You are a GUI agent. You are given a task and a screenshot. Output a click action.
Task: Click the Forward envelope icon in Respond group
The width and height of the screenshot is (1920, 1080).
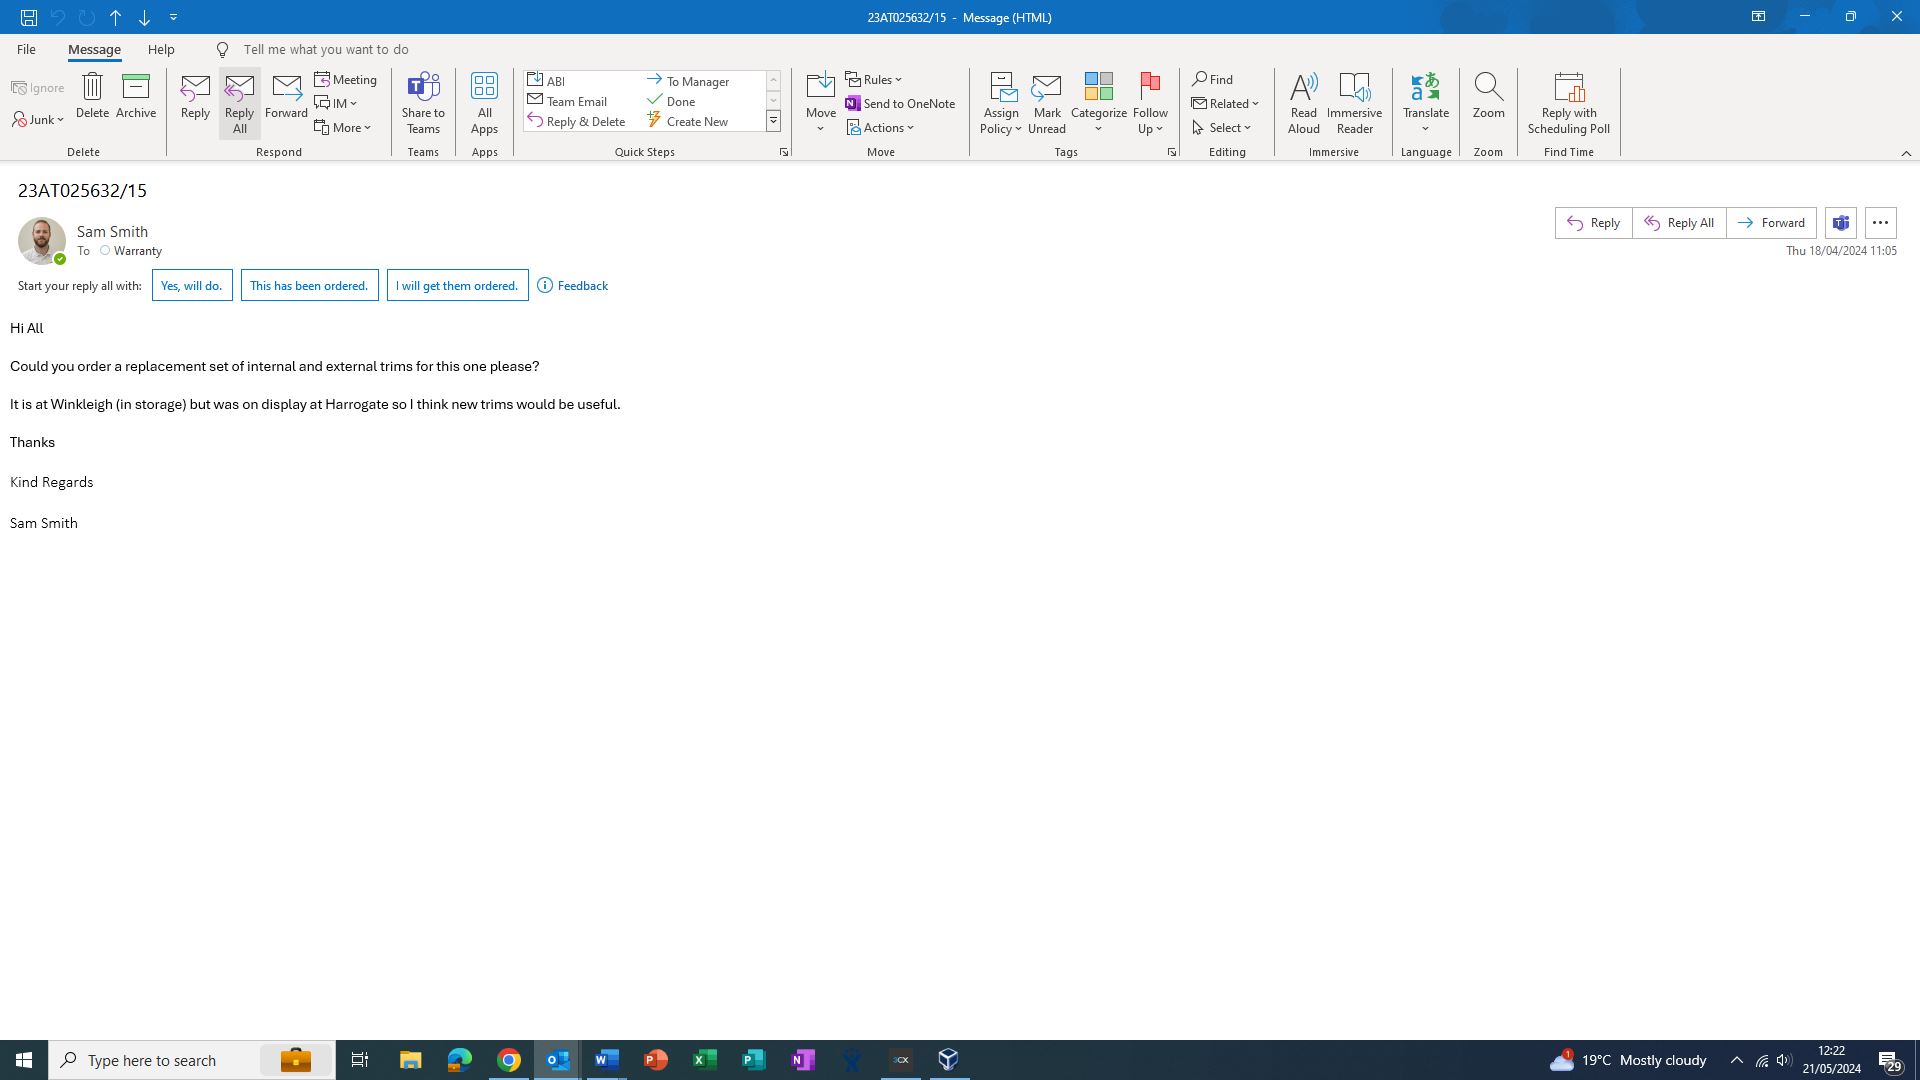pos(286,88)
